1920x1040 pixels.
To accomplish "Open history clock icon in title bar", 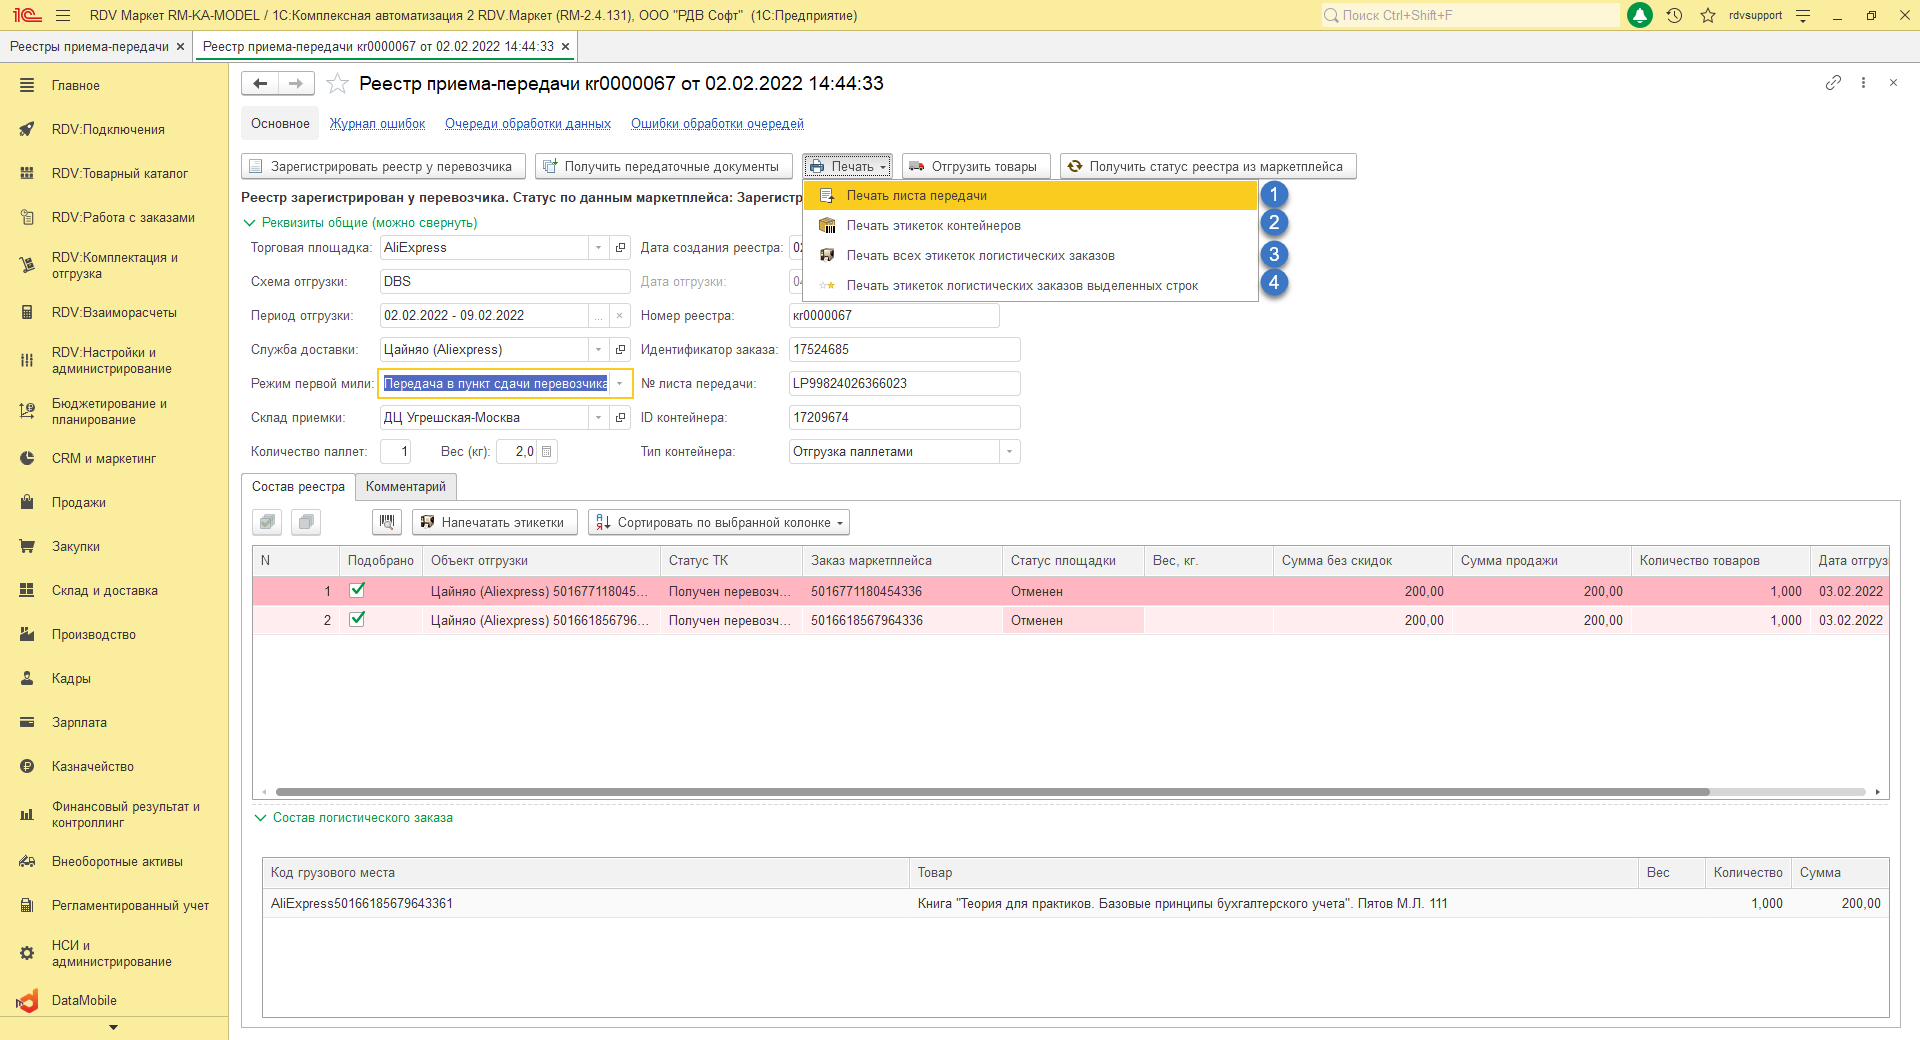I will pos(1674,15).
